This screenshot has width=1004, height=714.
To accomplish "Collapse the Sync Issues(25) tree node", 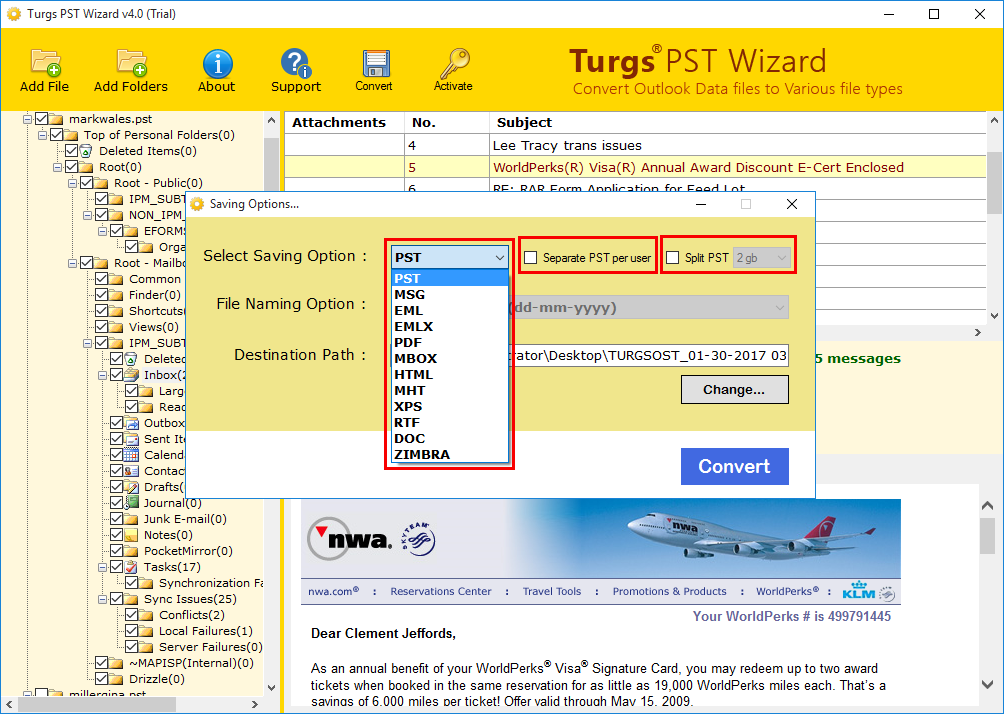I will [x=102, y=599].
